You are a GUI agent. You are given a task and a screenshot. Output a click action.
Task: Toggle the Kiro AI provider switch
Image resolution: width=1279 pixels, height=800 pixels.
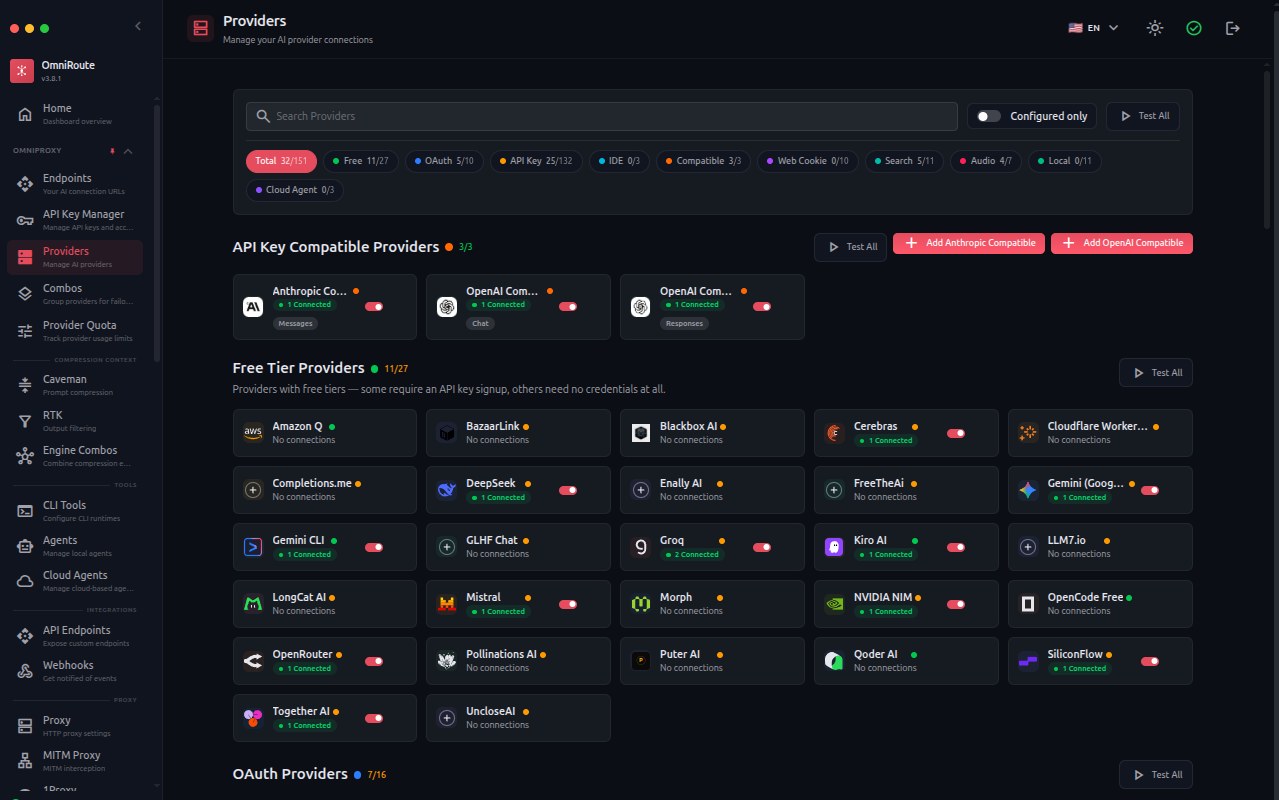tap(956, 547)
